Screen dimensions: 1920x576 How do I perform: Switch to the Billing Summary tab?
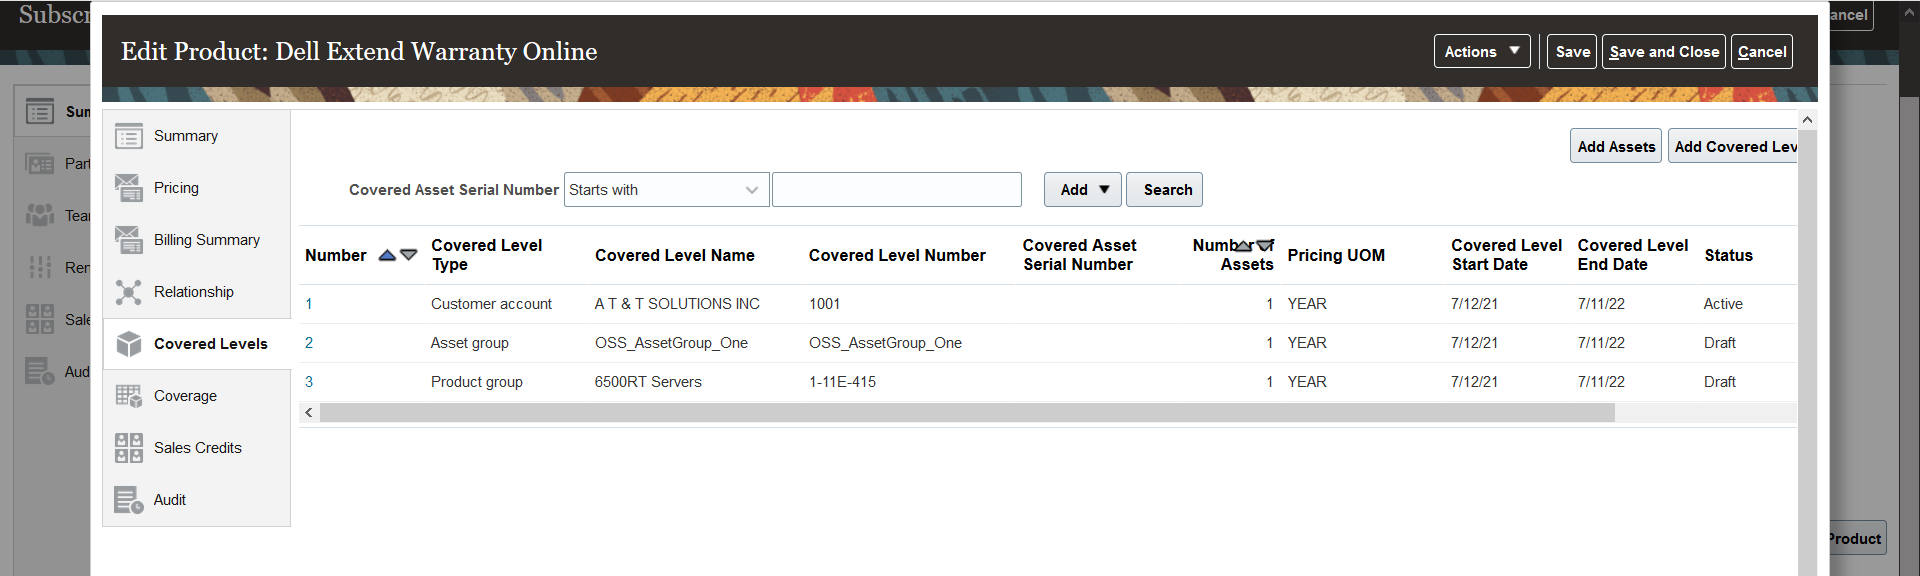(196, 240)
